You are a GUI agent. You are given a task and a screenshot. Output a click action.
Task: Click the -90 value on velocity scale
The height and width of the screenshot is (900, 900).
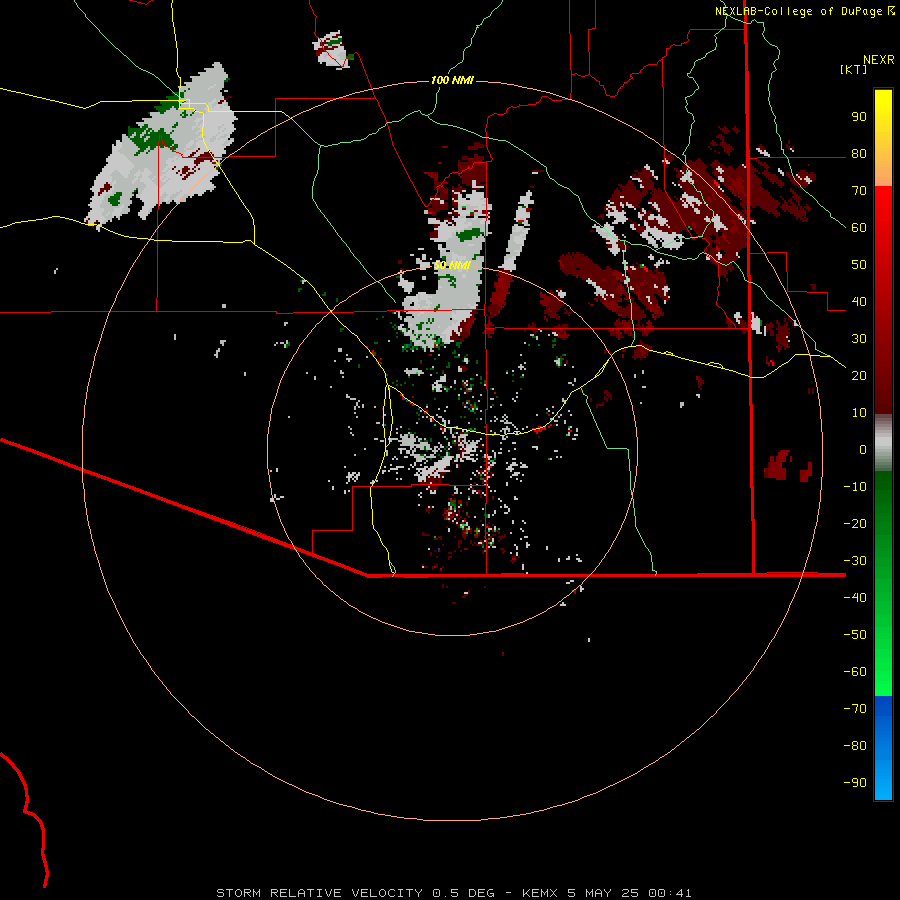coord(855,782)
